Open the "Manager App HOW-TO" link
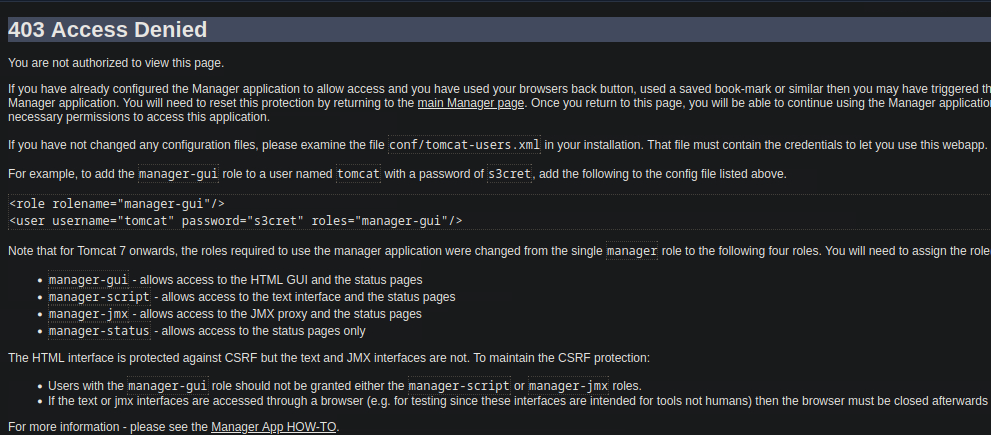The width and height of the screenshot is (991, 435). (x=273, y=427)
